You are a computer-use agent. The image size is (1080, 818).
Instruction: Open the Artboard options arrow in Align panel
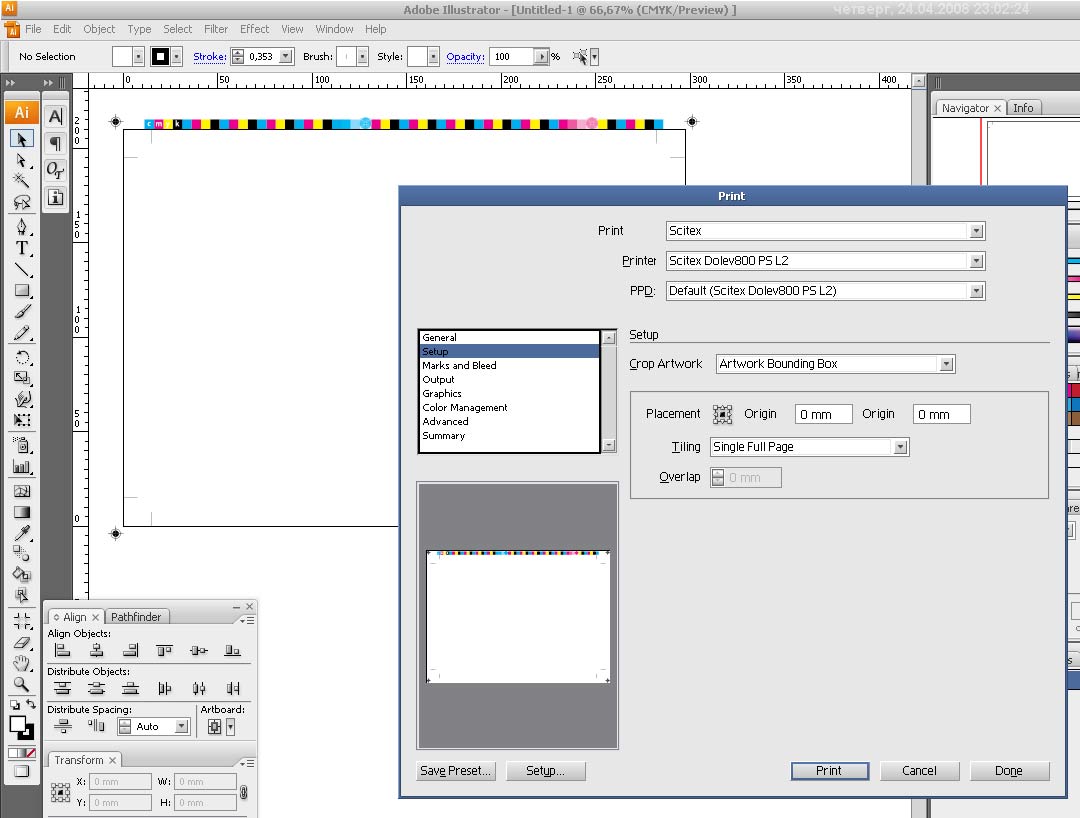pyautogui.click(x=230, y=726)
